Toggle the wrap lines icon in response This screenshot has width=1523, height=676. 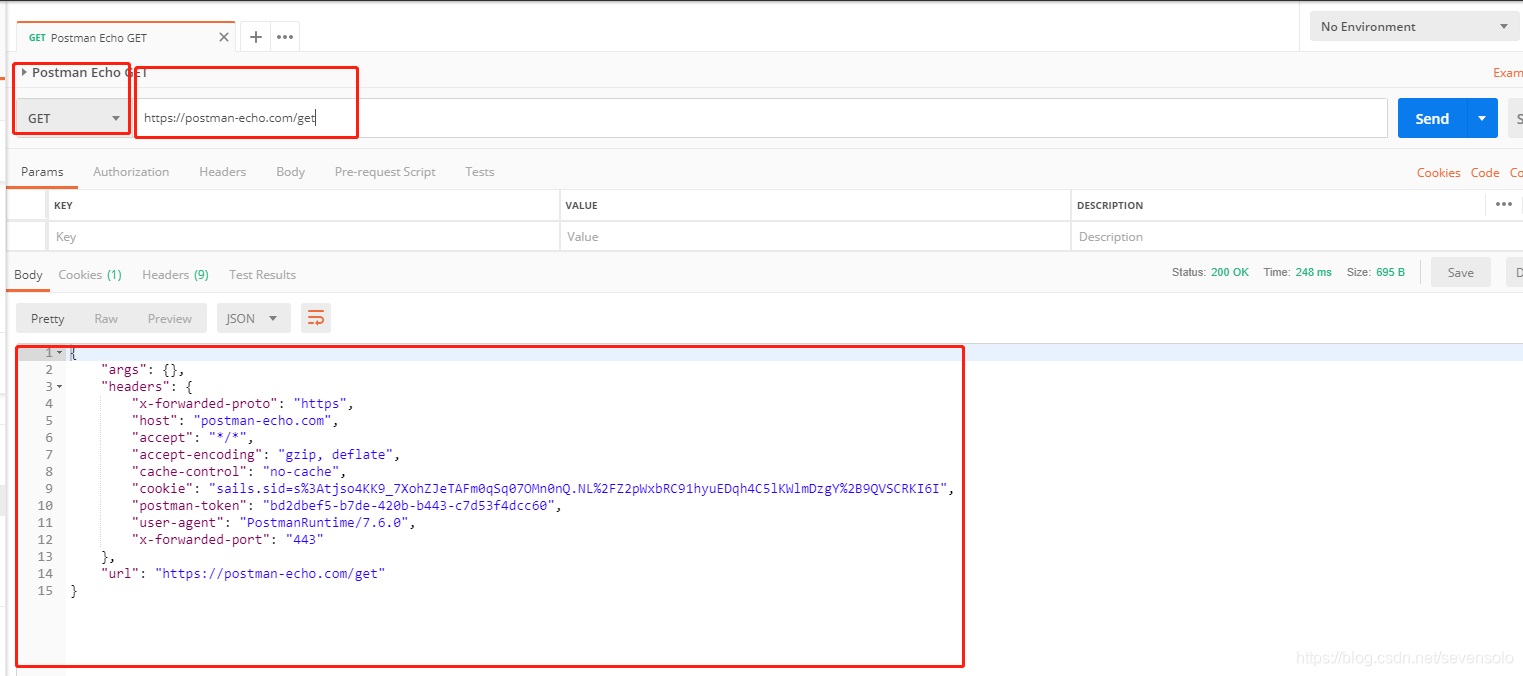[316, 318]
